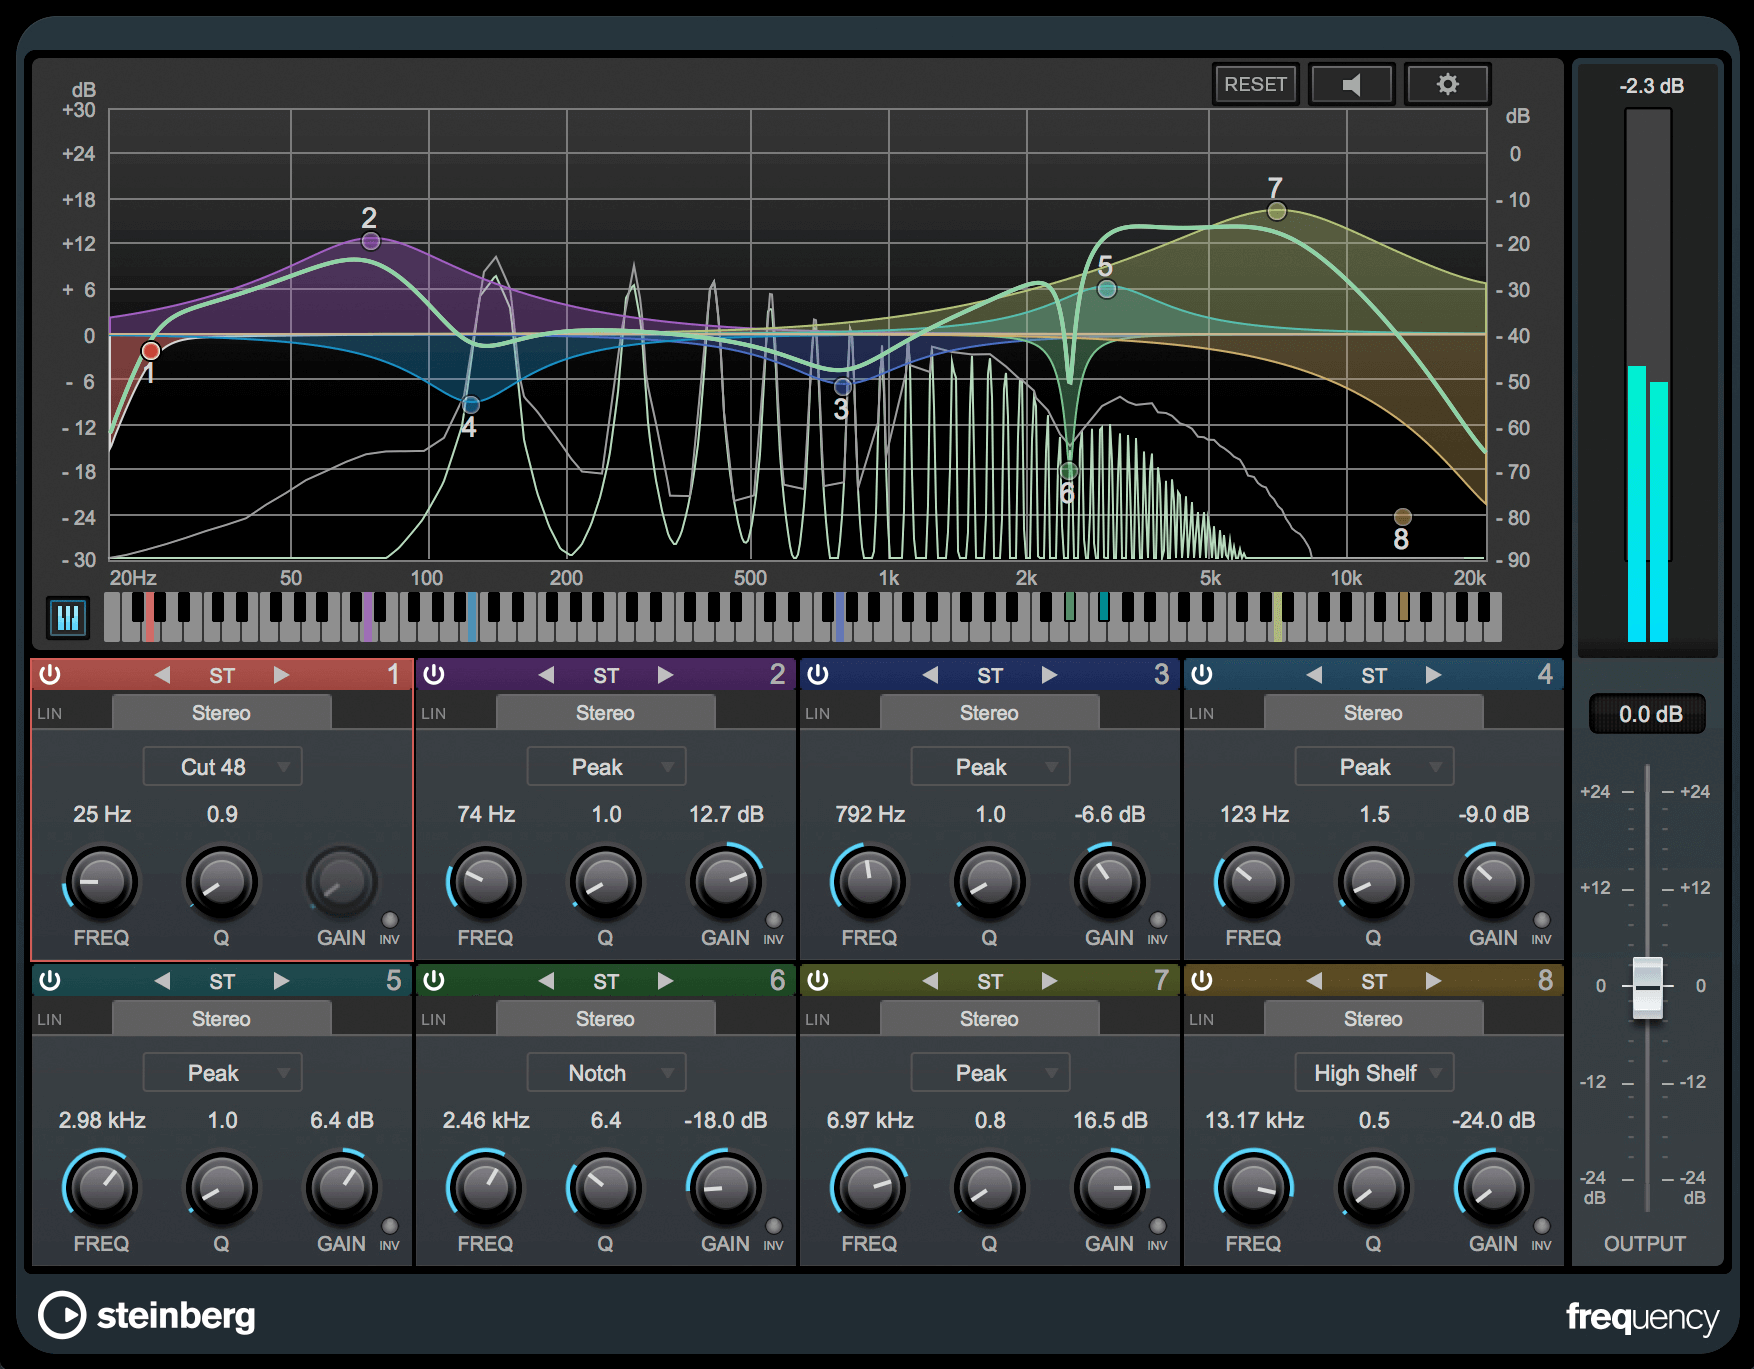Screen dimensions: 1754x1369
Task: Click the speaker audition icon button
Action: (1351, 84)
